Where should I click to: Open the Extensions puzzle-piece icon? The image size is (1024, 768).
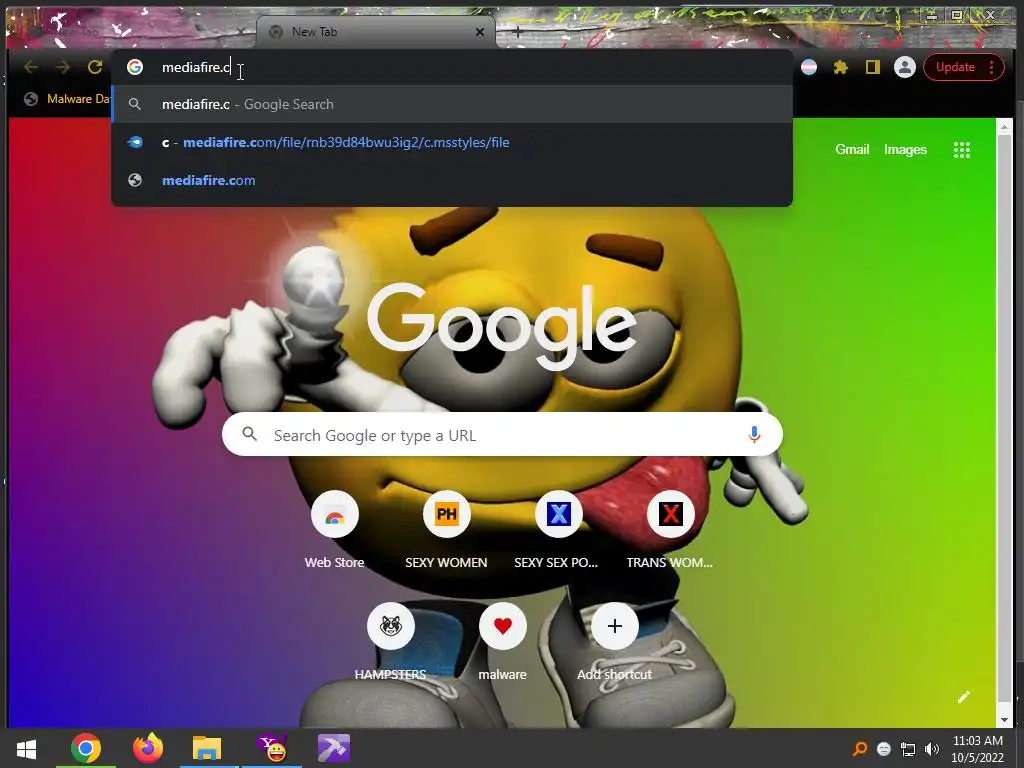[x=840, y=67]
